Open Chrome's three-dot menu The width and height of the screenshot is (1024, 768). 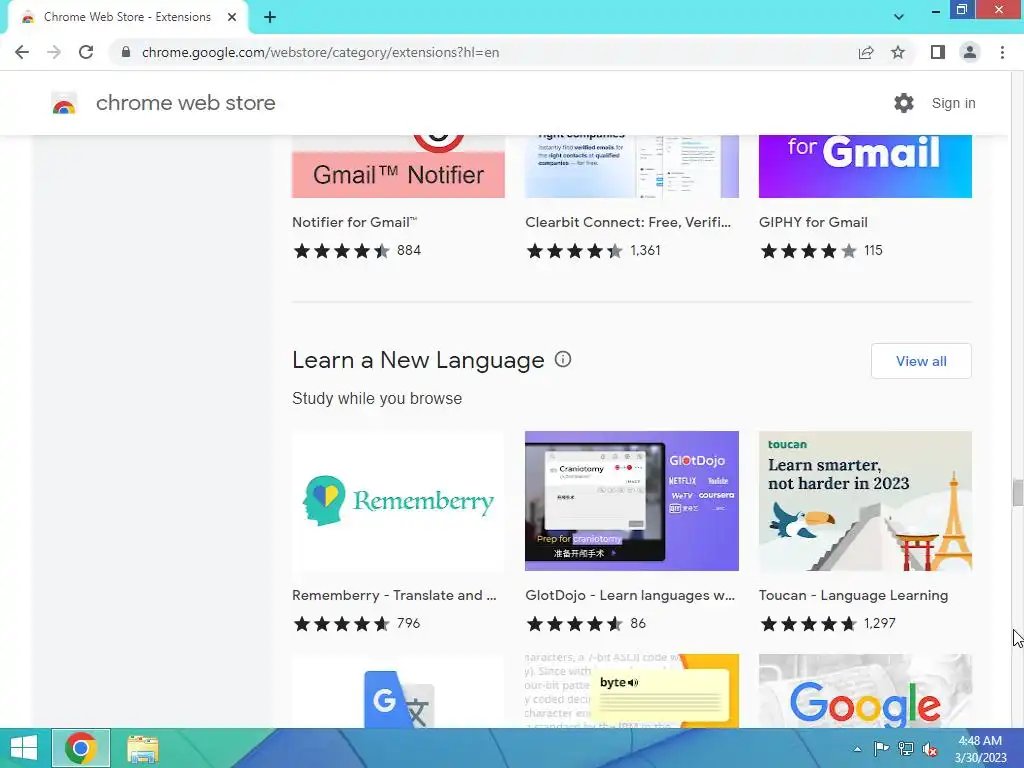(x=1002, y=52)
